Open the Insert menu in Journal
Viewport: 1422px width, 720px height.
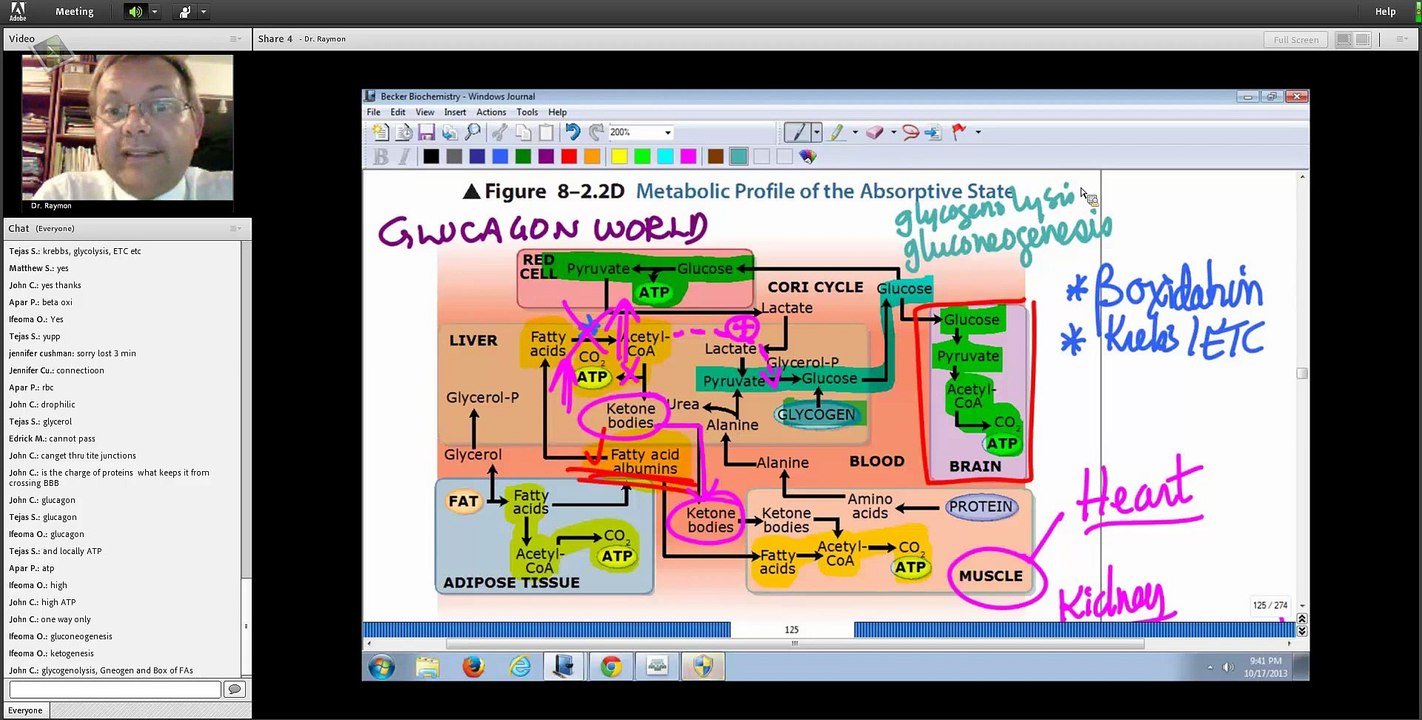[x=455, y=112]
